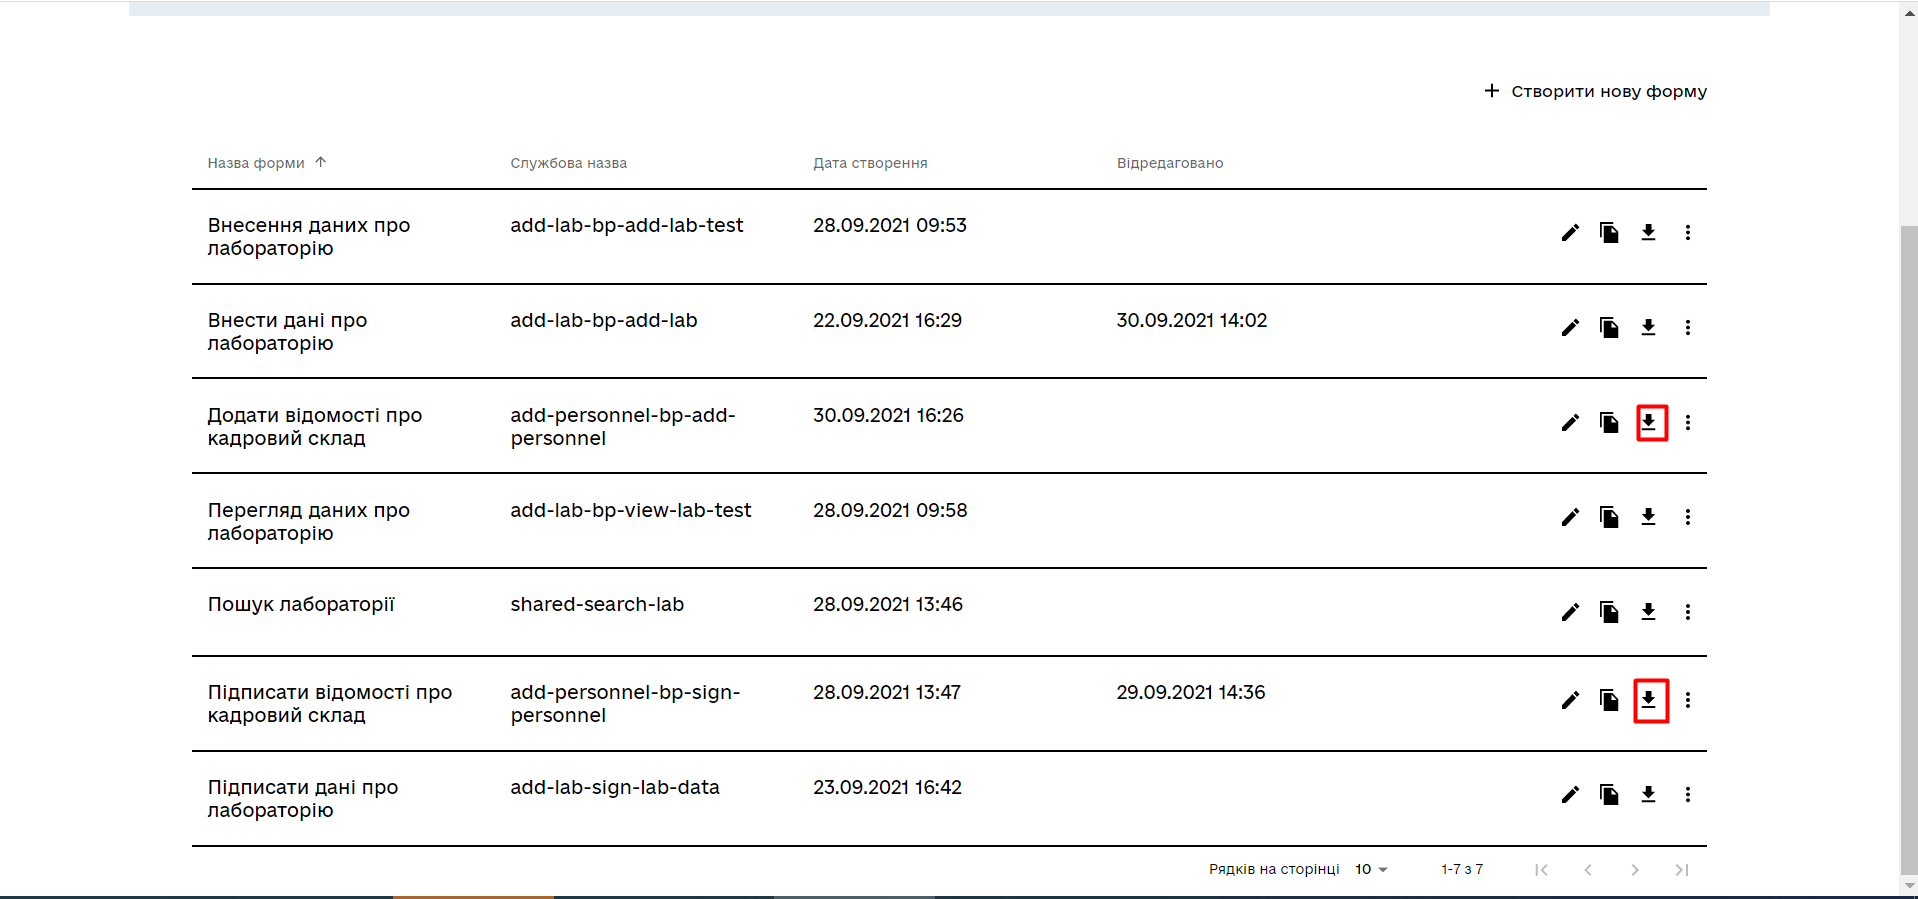Open more options for add-lab-bp-view-lab-test row
This screenshot has height=899, width=1918.
[x=1688, y=517]
